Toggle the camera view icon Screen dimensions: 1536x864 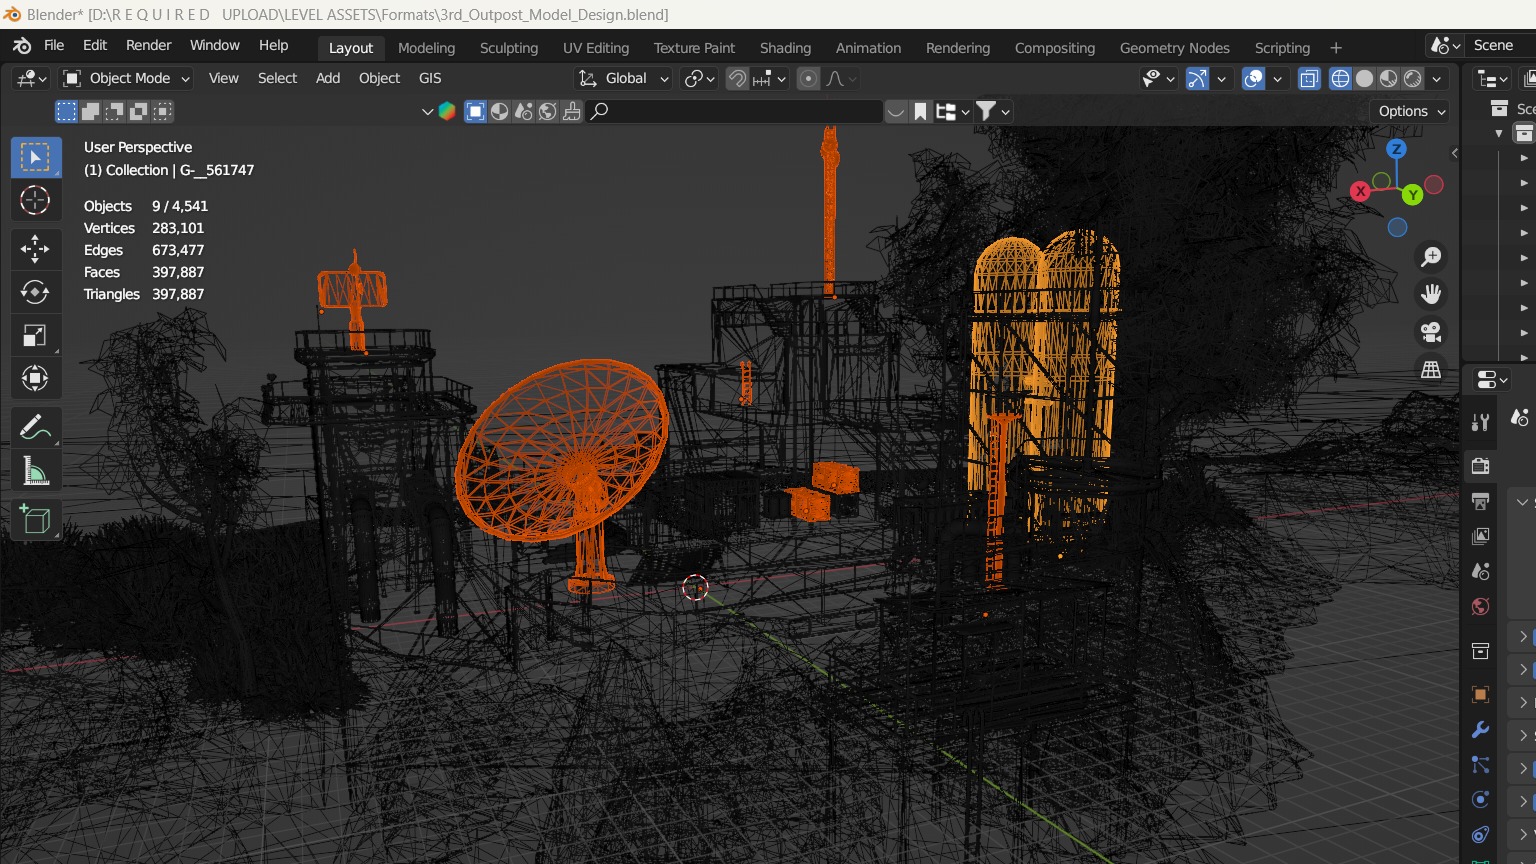(x=1431, y=332)
